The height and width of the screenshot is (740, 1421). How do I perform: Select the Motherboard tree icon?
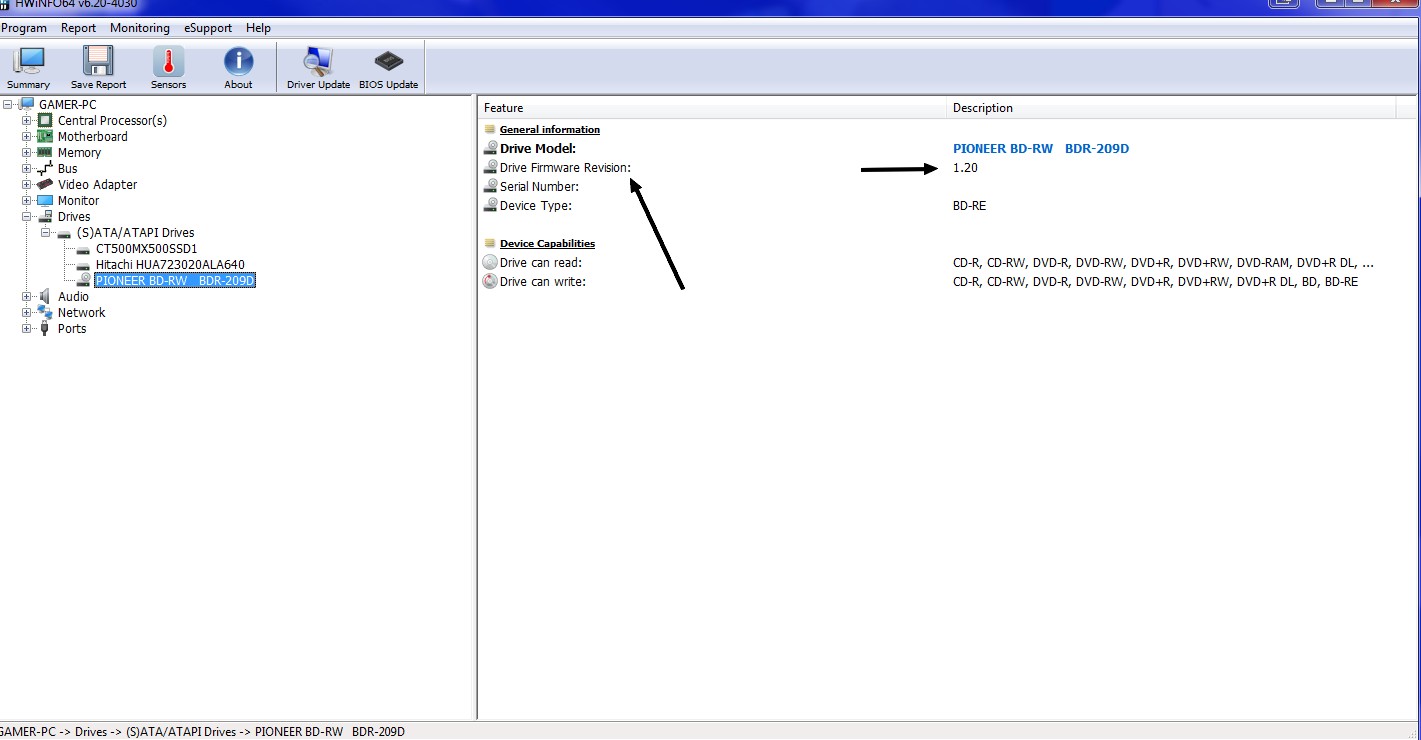point(45,137)
